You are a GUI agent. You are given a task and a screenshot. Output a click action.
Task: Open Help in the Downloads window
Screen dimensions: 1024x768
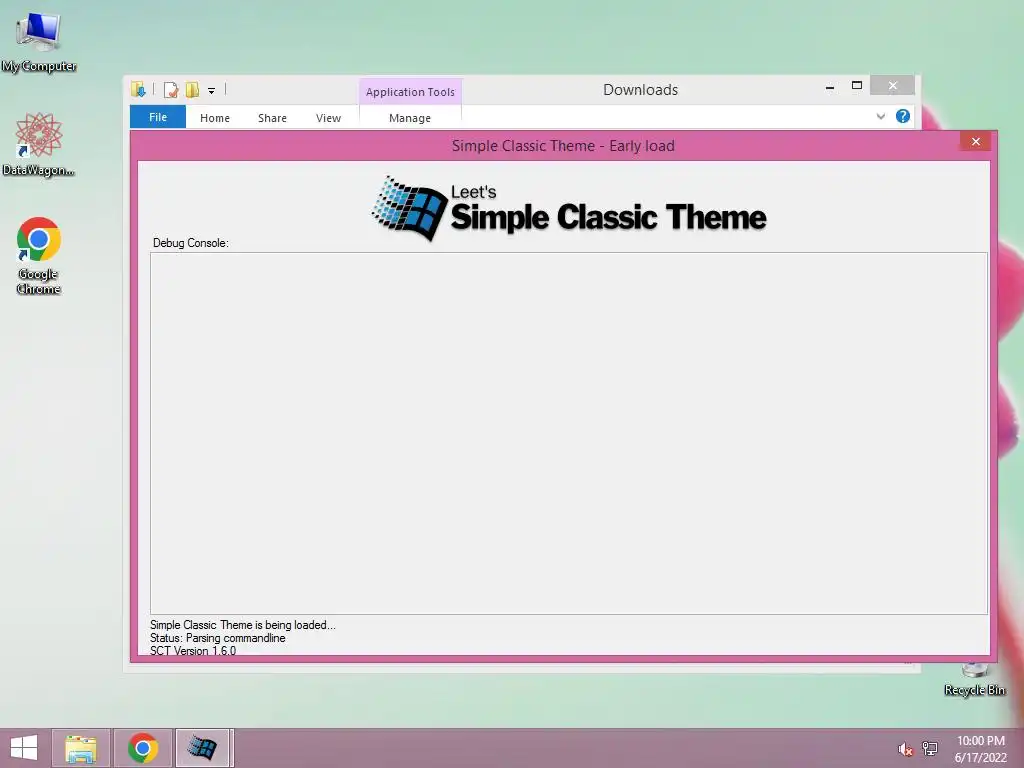[x=903, y=116]
